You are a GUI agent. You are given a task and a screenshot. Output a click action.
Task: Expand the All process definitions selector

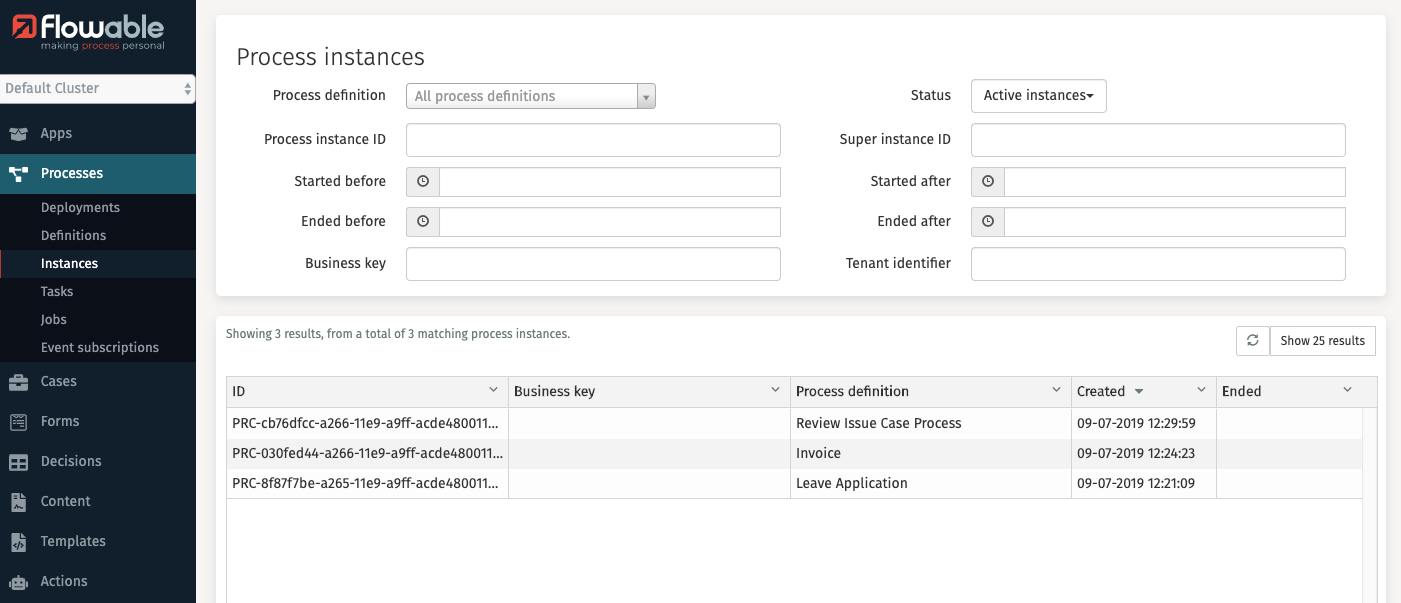click(646, 96)
